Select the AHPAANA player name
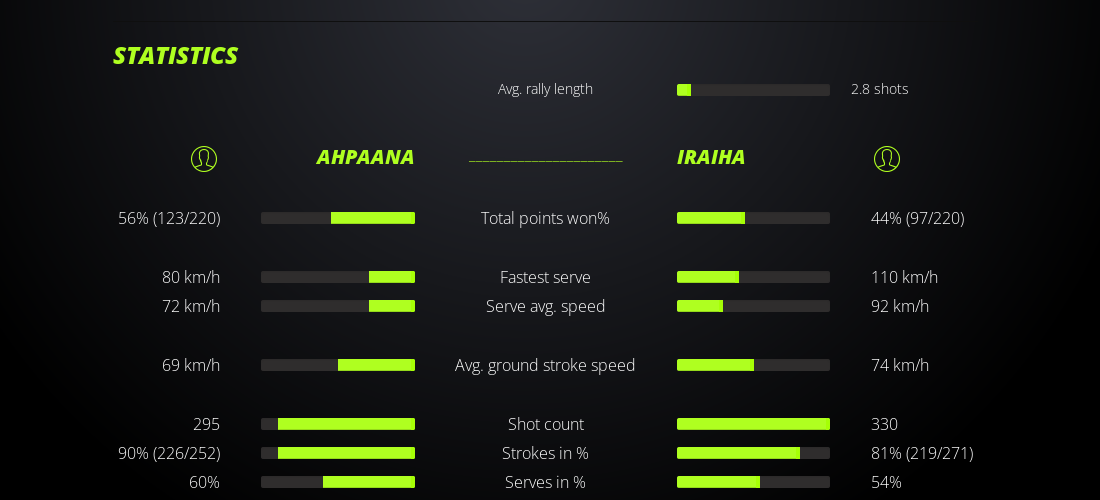Viewport: 1100px width, 500px height. pyautogui.click(x=365, y=157)
